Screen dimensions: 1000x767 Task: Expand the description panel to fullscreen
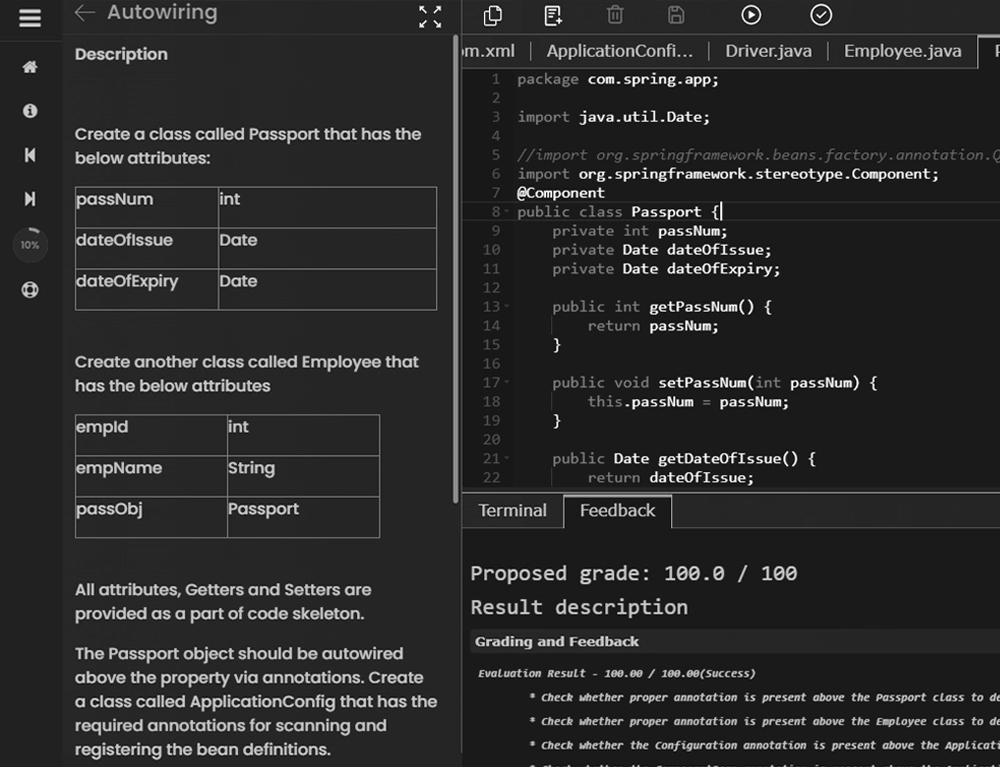pyautogui.click(x=430, y=16)
